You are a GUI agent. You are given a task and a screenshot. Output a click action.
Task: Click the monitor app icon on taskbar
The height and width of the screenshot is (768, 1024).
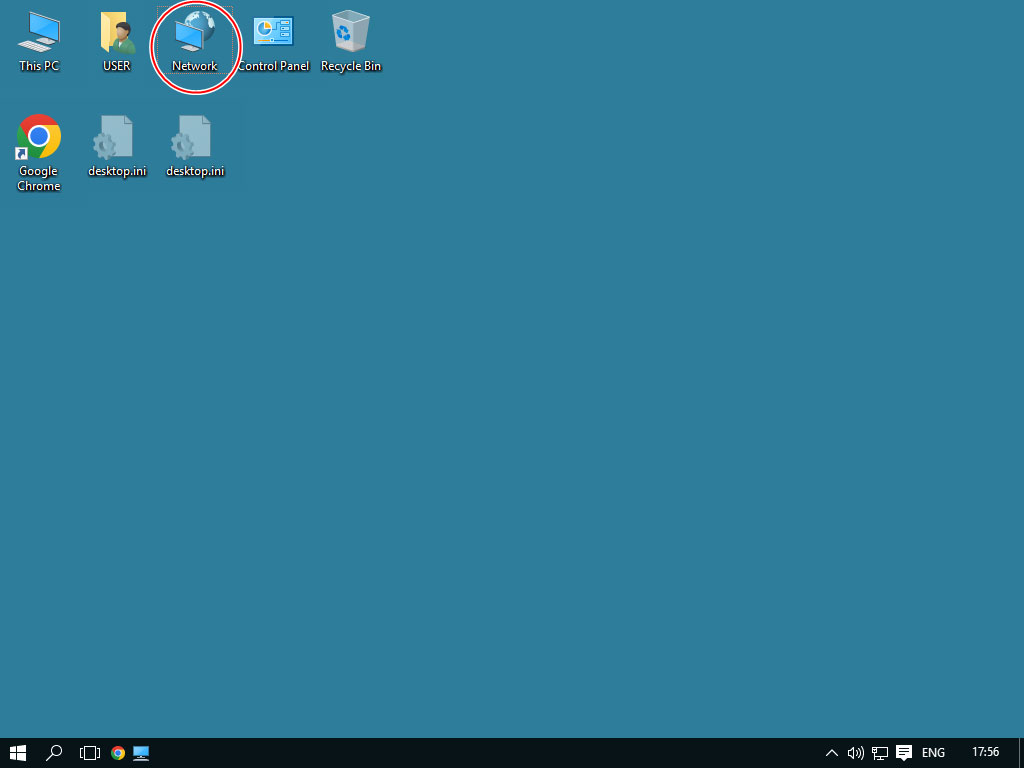pos(141,753)
